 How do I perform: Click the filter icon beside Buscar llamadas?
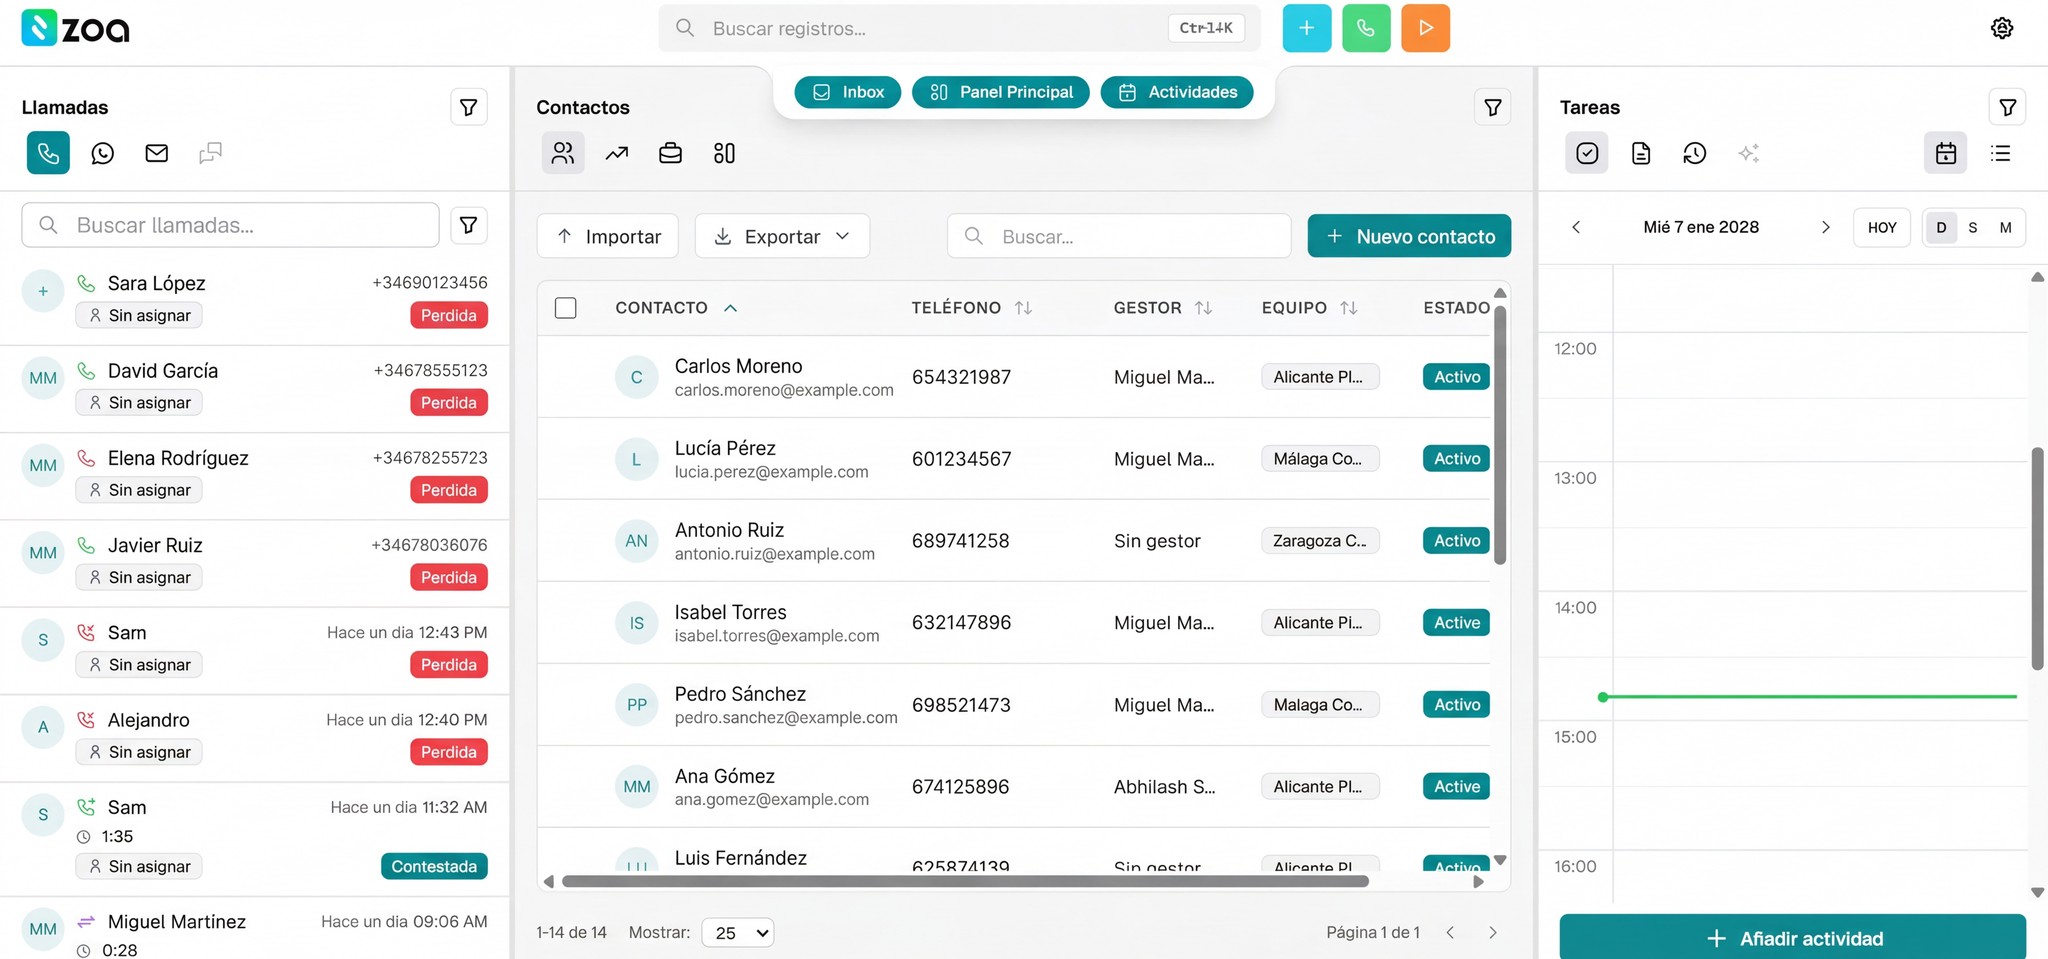pyautogui.click(x=468, y=225)
